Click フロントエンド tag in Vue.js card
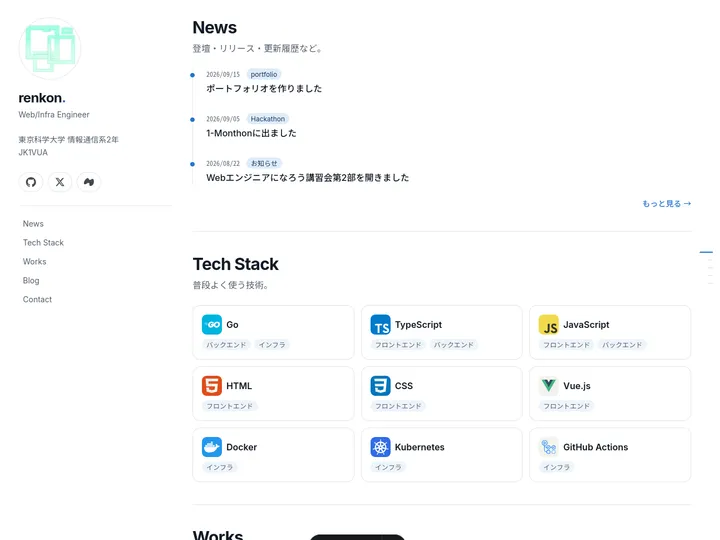 tap(566, 406)
